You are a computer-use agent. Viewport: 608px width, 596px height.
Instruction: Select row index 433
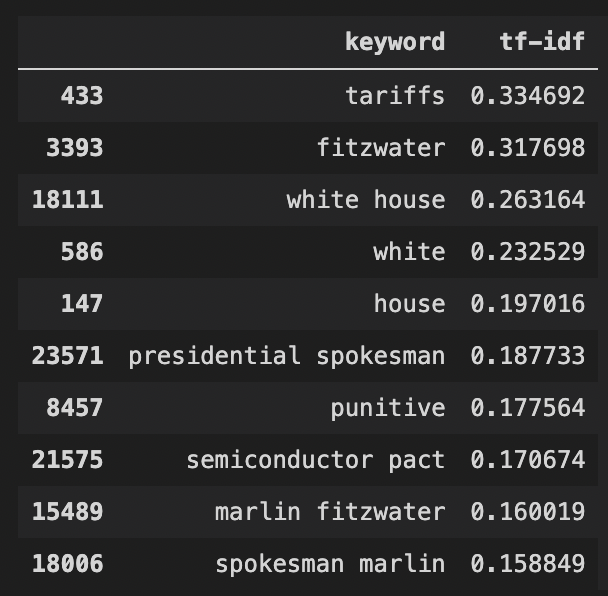pos(80,96)
